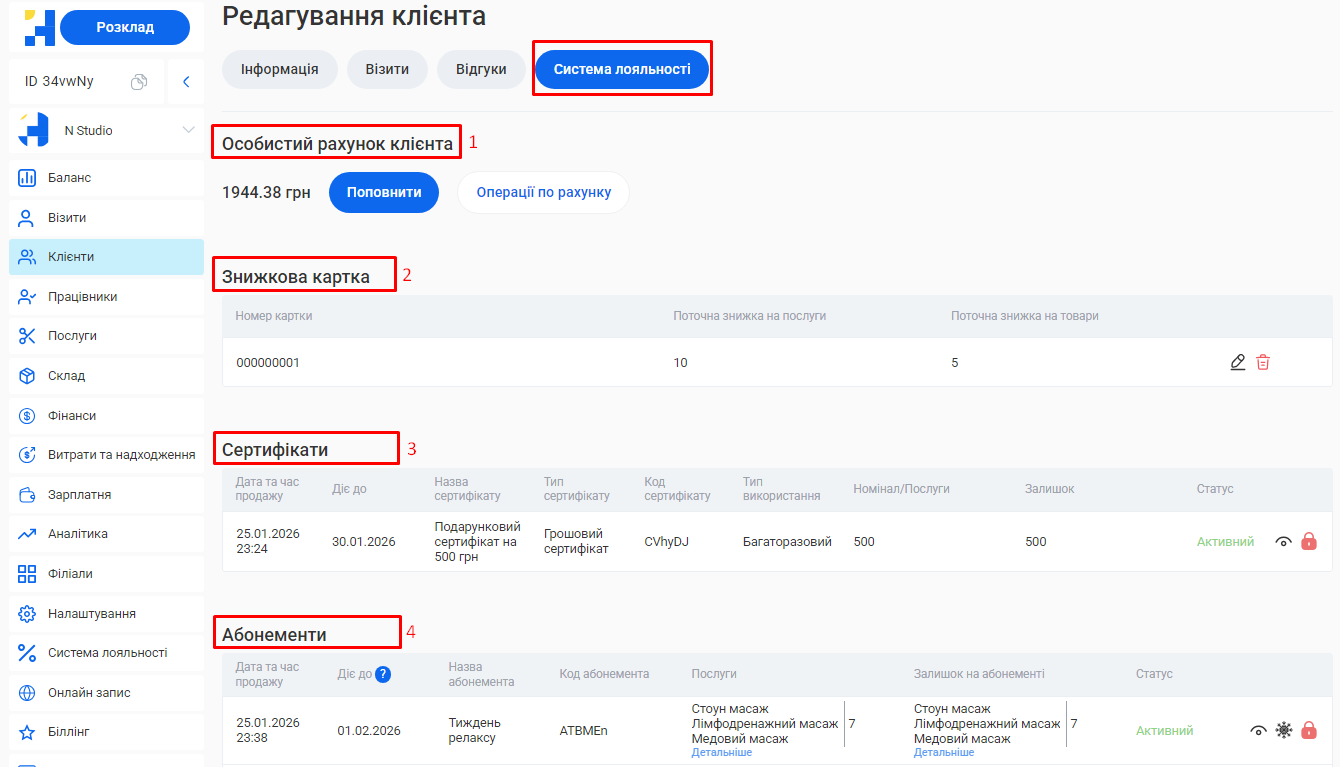Open Операції по рахунку
Screen dimensions: 1340x767
coord(543,192)
